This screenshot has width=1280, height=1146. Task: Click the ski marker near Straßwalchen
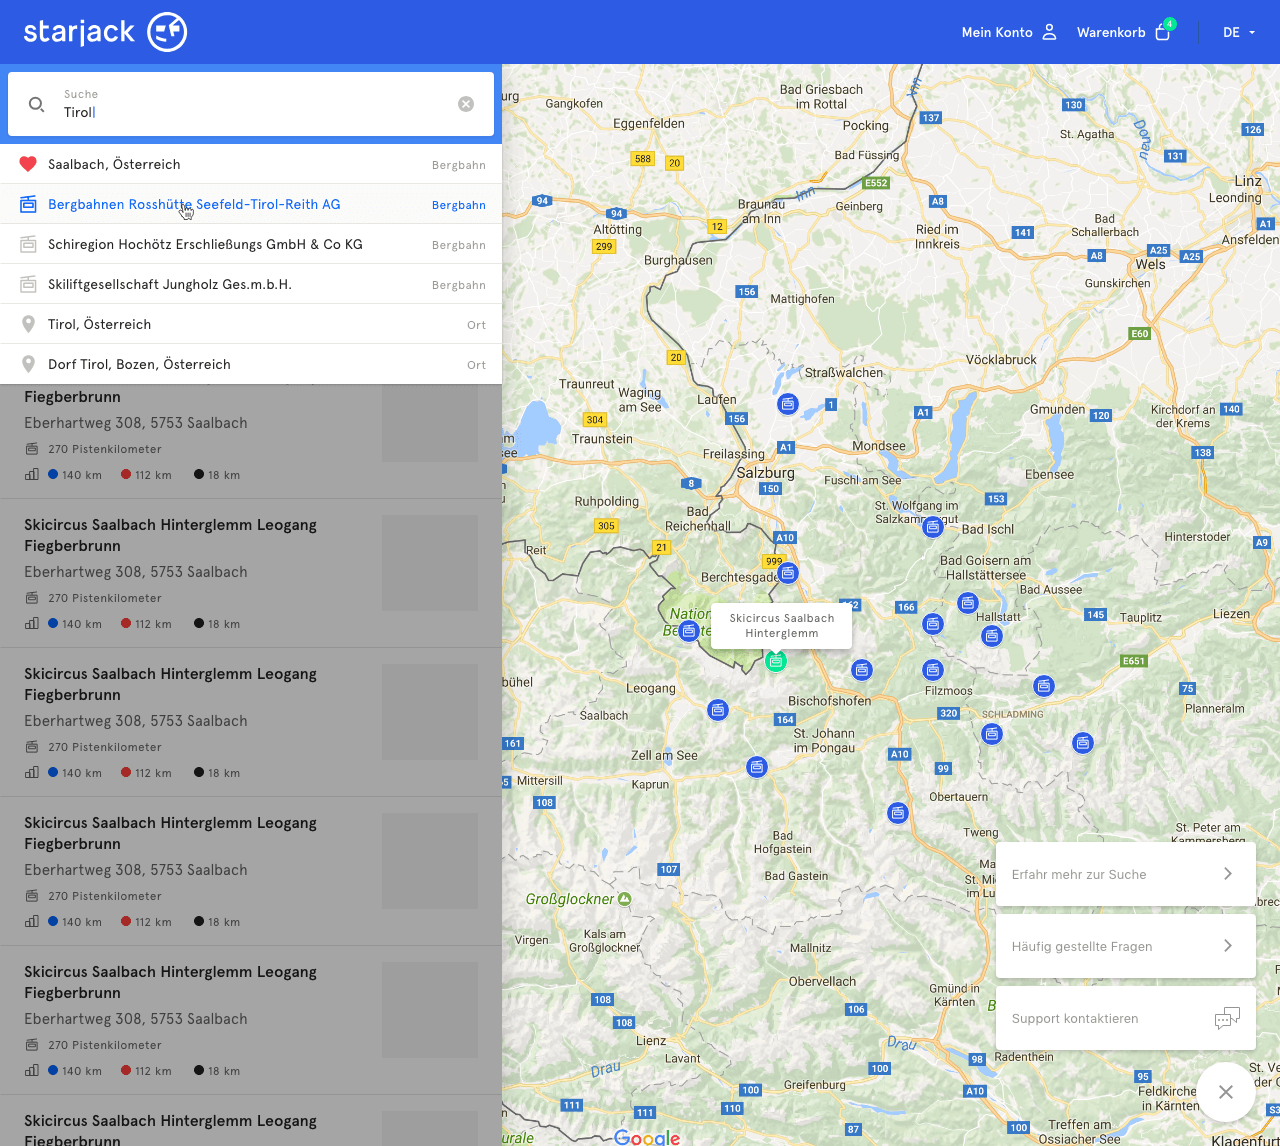tap(788, 404)
